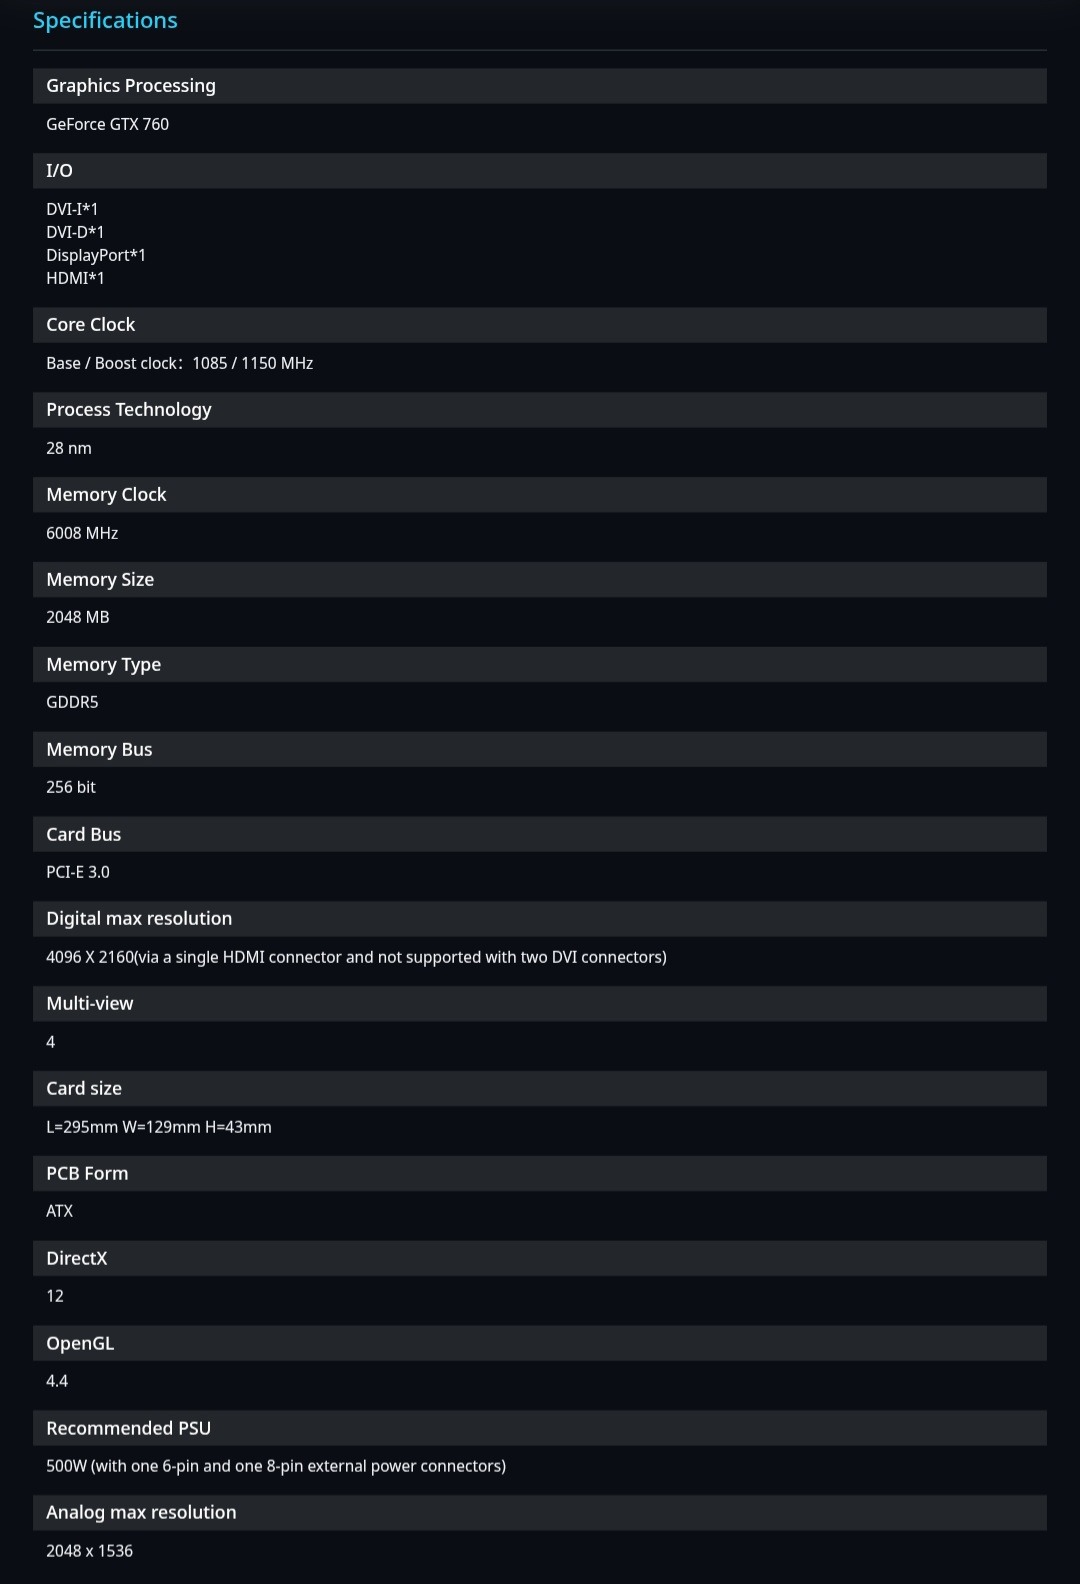Screen dimensions: 1080x1584
Task: Select the card size dimensions text
Action: click(x=159, y=1127)
